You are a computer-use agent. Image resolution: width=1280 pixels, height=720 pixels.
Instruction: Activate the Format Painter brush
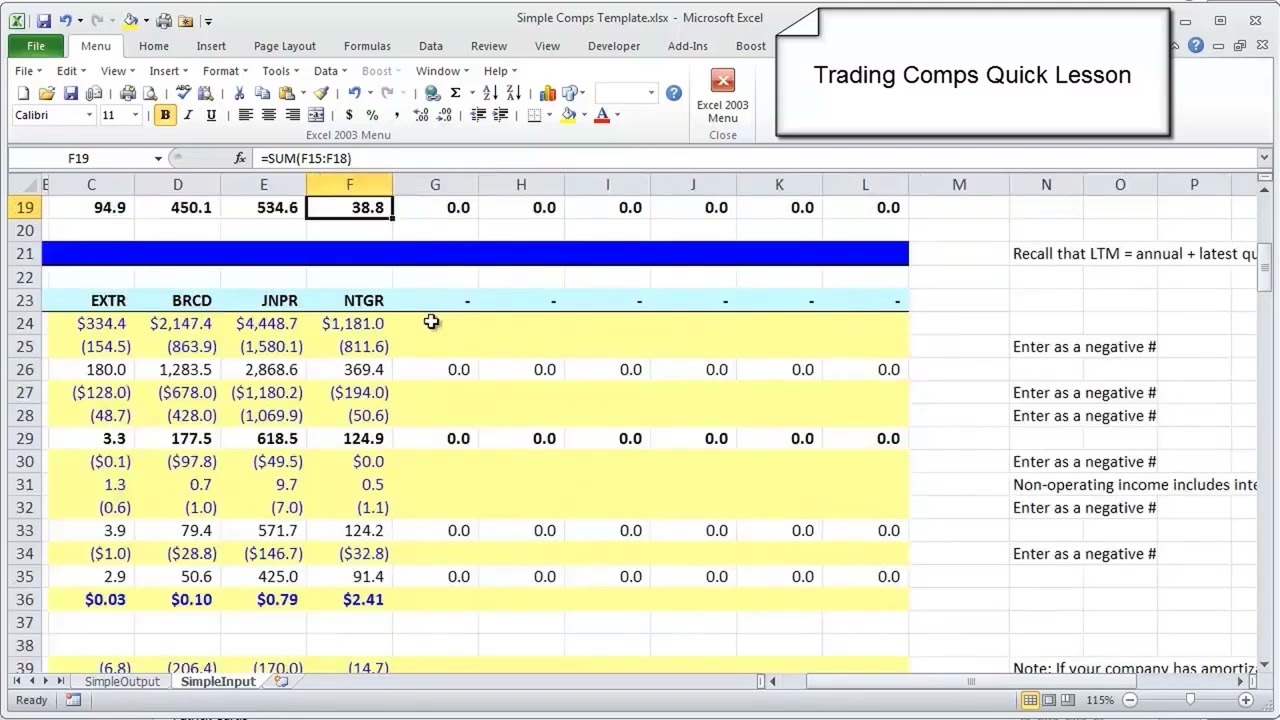(x=321, y=93)
